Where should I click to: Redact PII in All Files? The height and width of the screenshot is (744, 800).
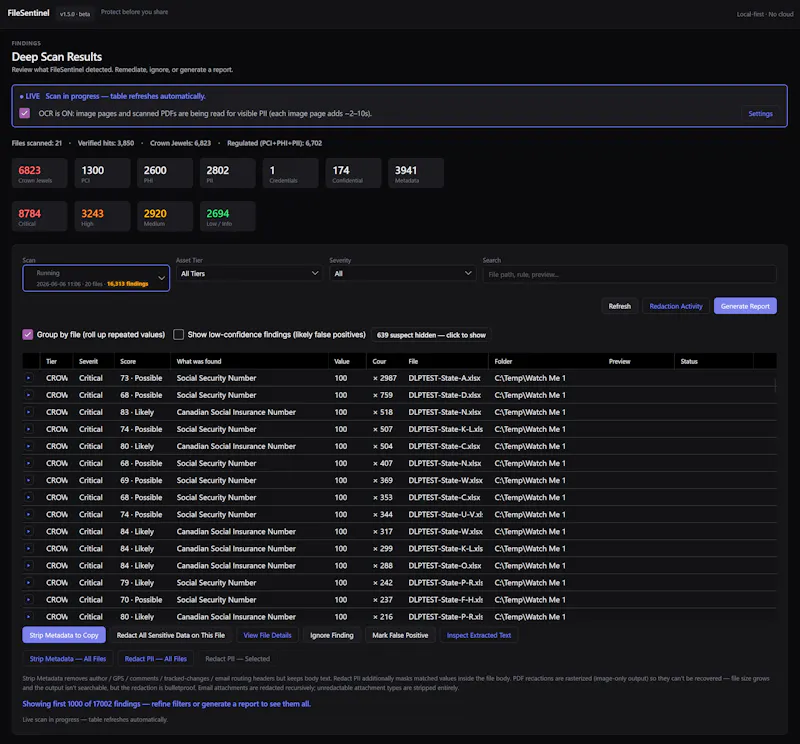[156, 659]
